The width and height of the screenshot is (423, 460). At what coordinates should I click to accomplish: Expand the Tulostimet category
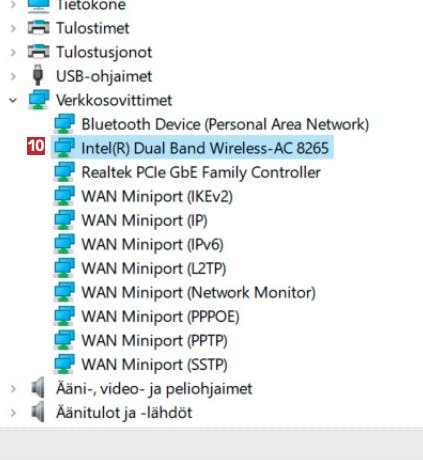click(x=13, y=28)
